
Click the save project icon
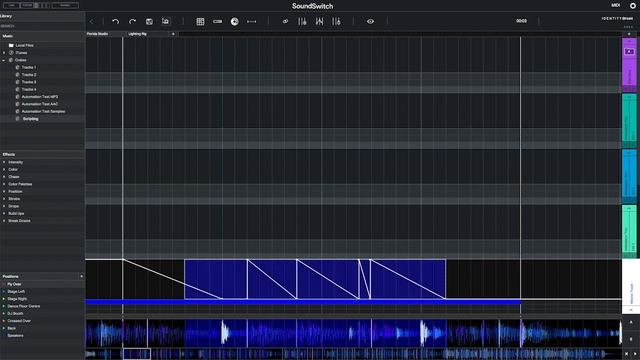(x=149, y=21)
